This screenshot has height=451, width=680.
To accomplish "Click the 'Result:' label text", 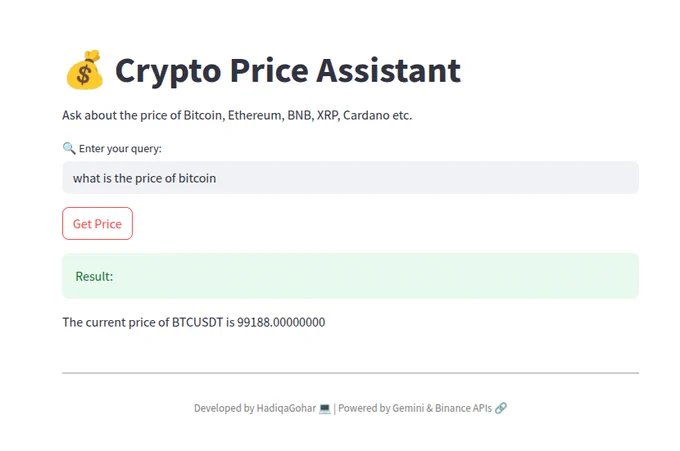I will pyautogui.click(x=94, y=276).
